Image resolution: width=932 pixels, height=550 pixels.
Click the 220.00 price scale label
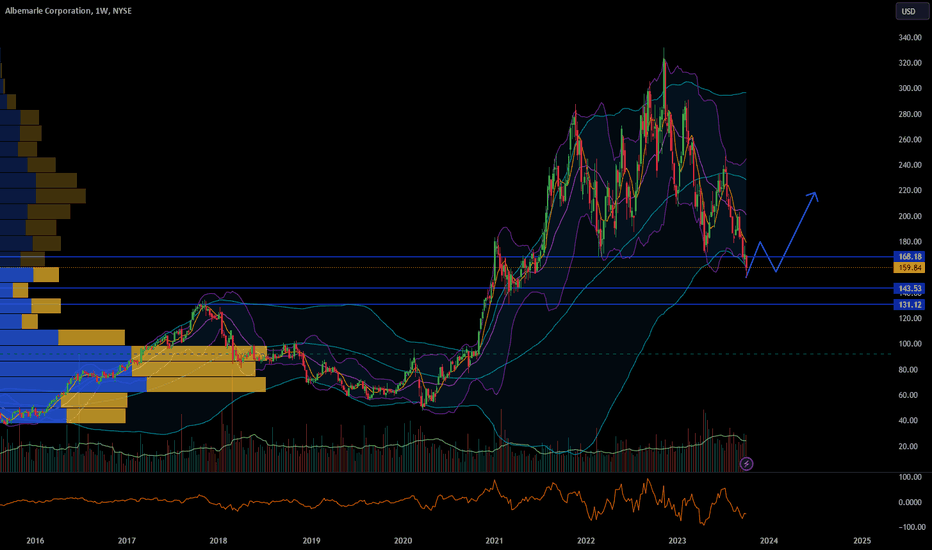(910, 190)
